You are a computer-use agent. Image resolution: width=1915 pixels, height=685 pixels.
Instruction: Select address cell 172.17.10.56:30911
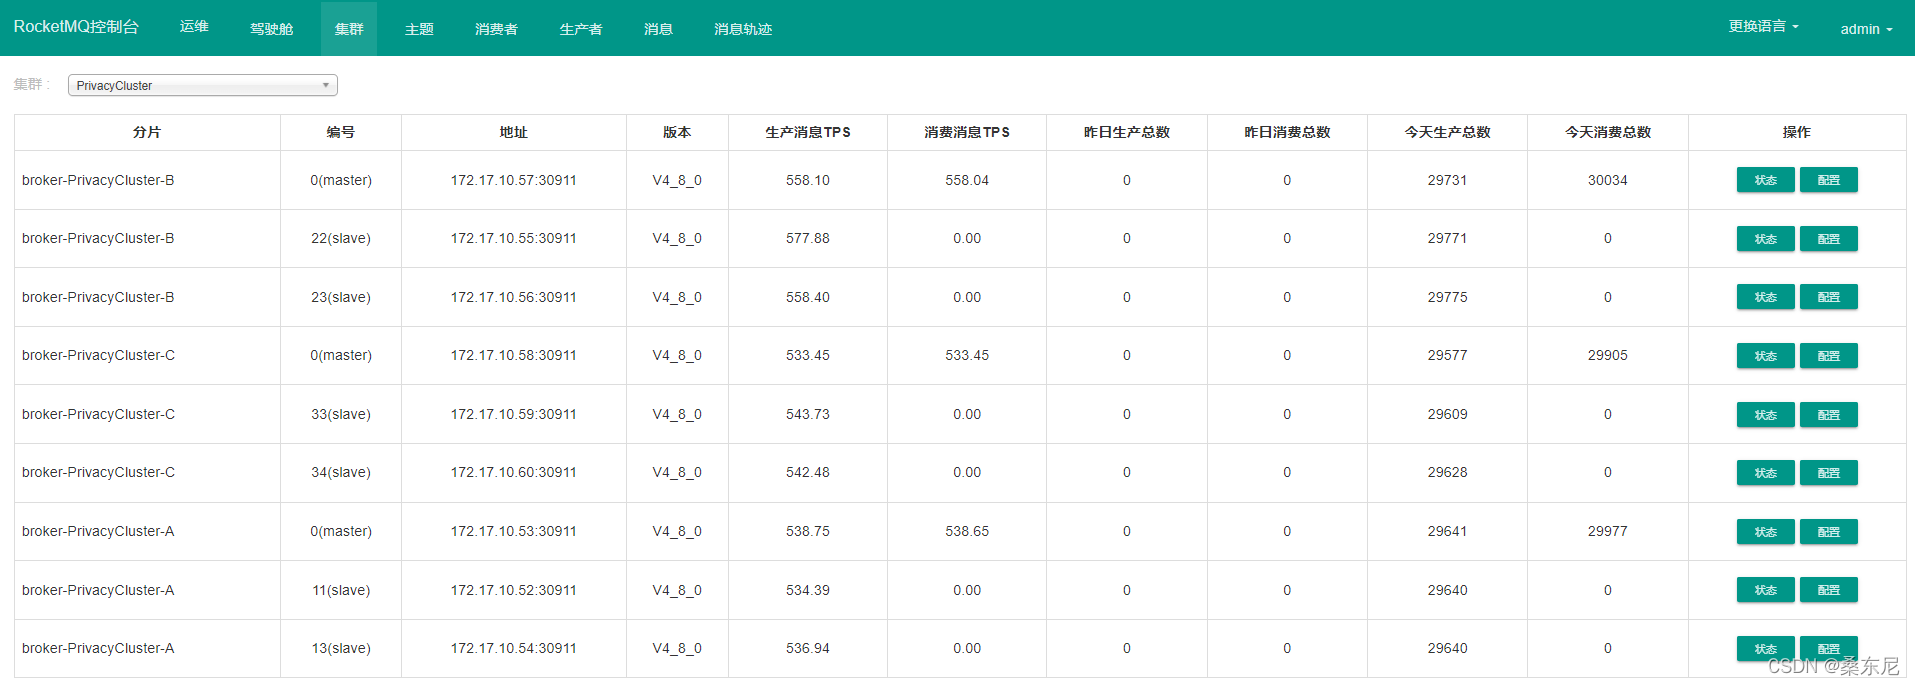513,297
